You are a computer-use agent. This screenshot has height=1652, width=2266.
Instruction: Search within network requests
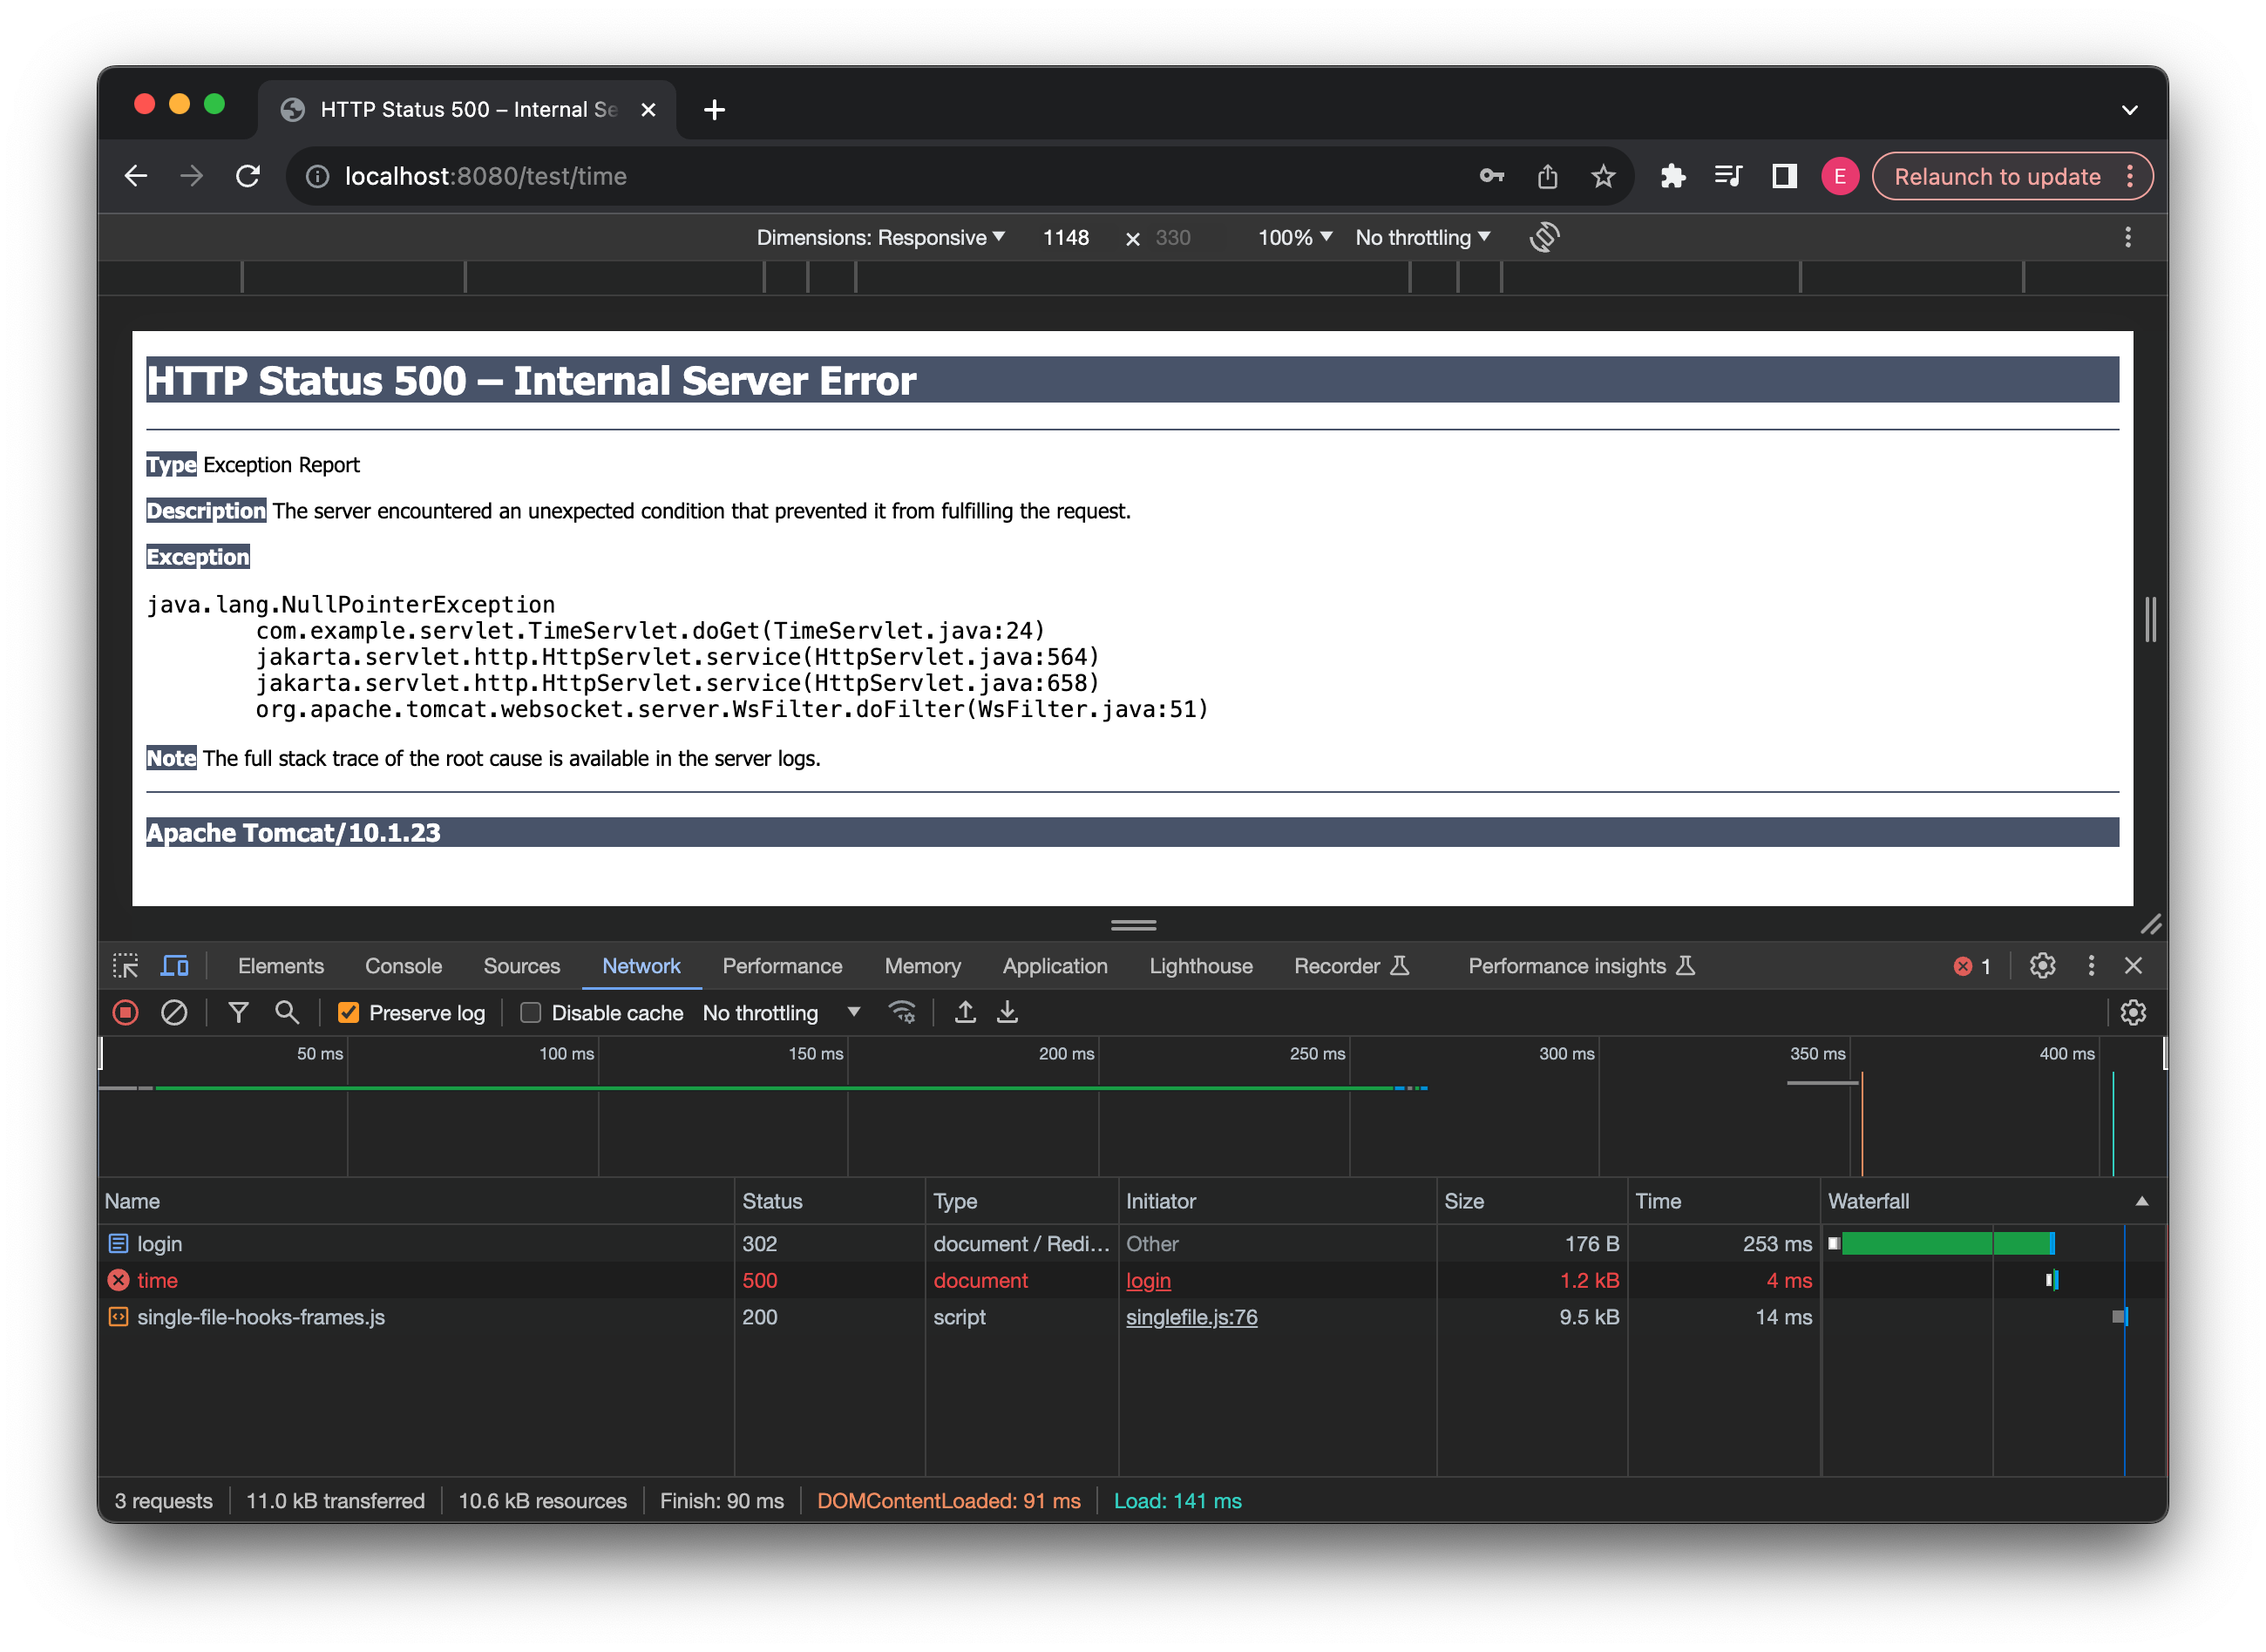[x=287, y=1012]
